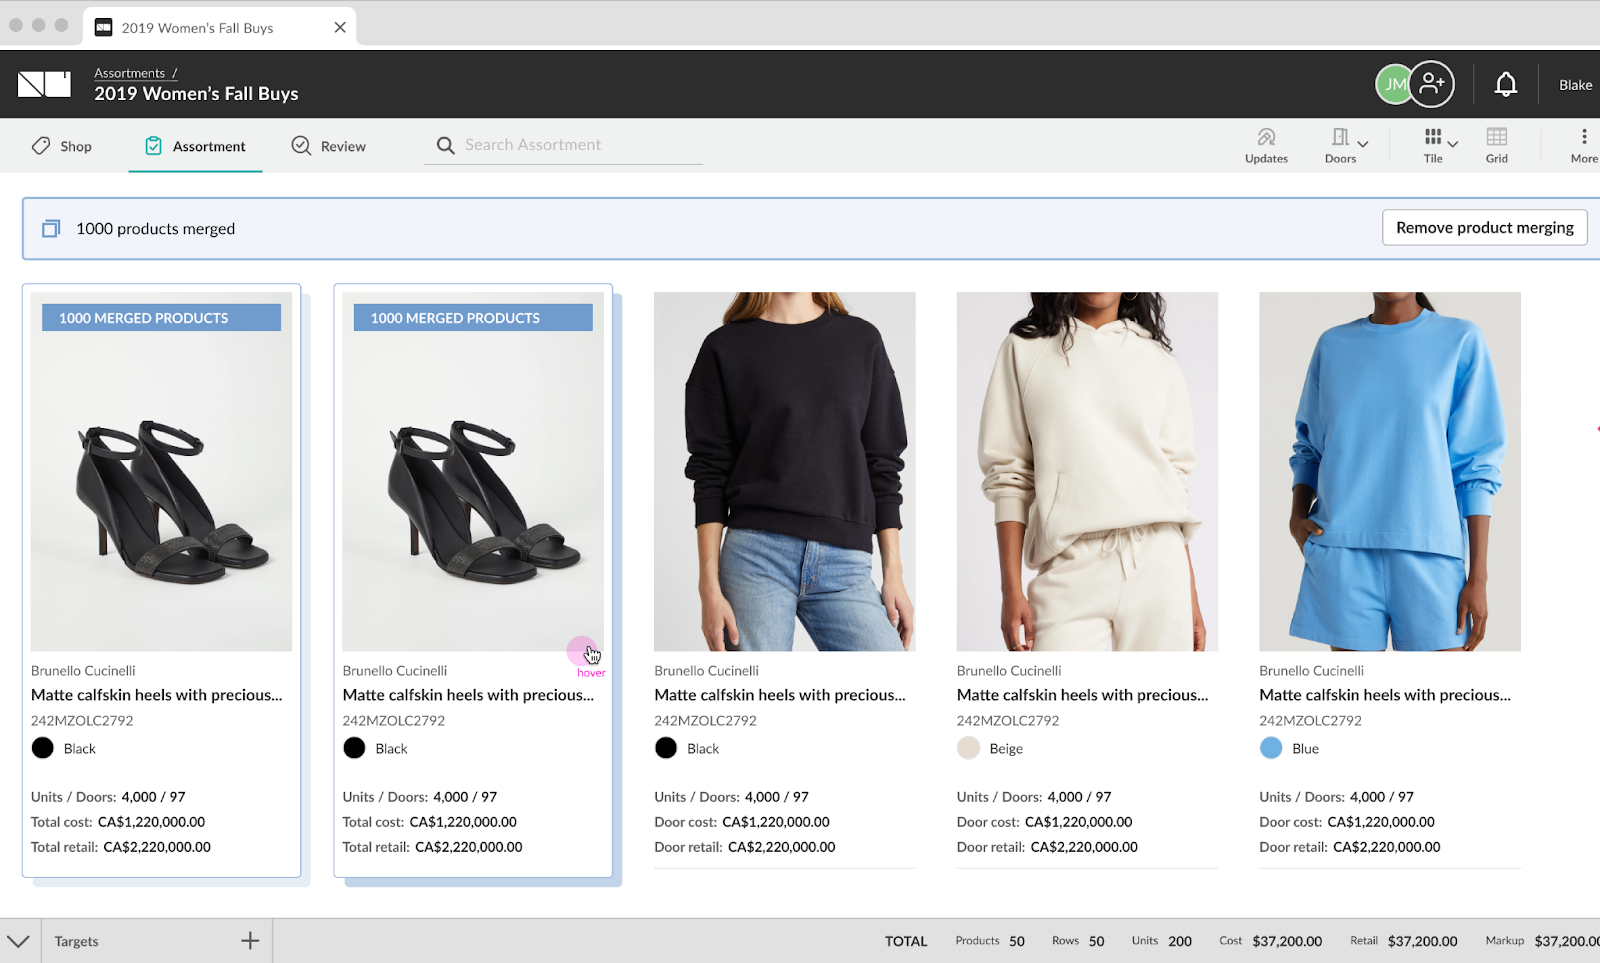Click the Blue color swatch
The height and width of the screenshot is (963, 1600).
pyautogui.click(x=1271, y=748)
